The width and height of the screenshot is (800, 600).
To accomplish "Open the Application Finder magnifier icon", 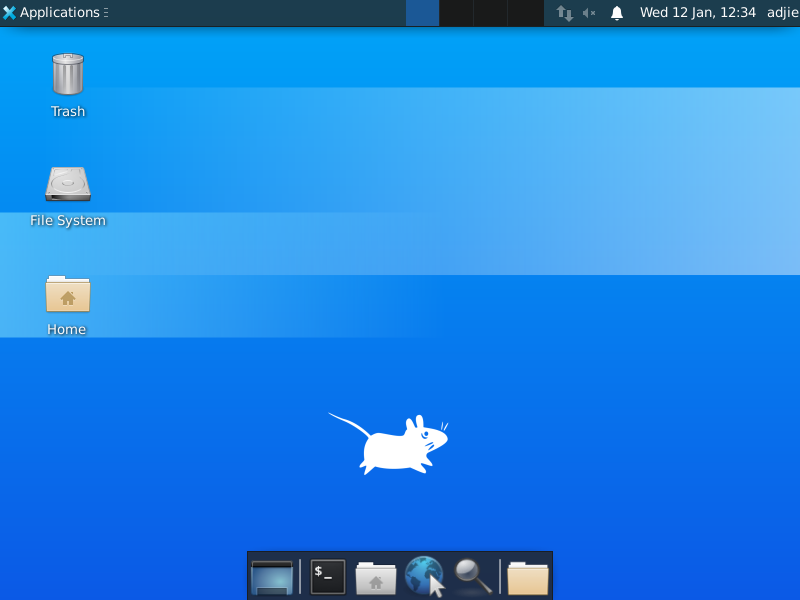I will click(473, 577).
